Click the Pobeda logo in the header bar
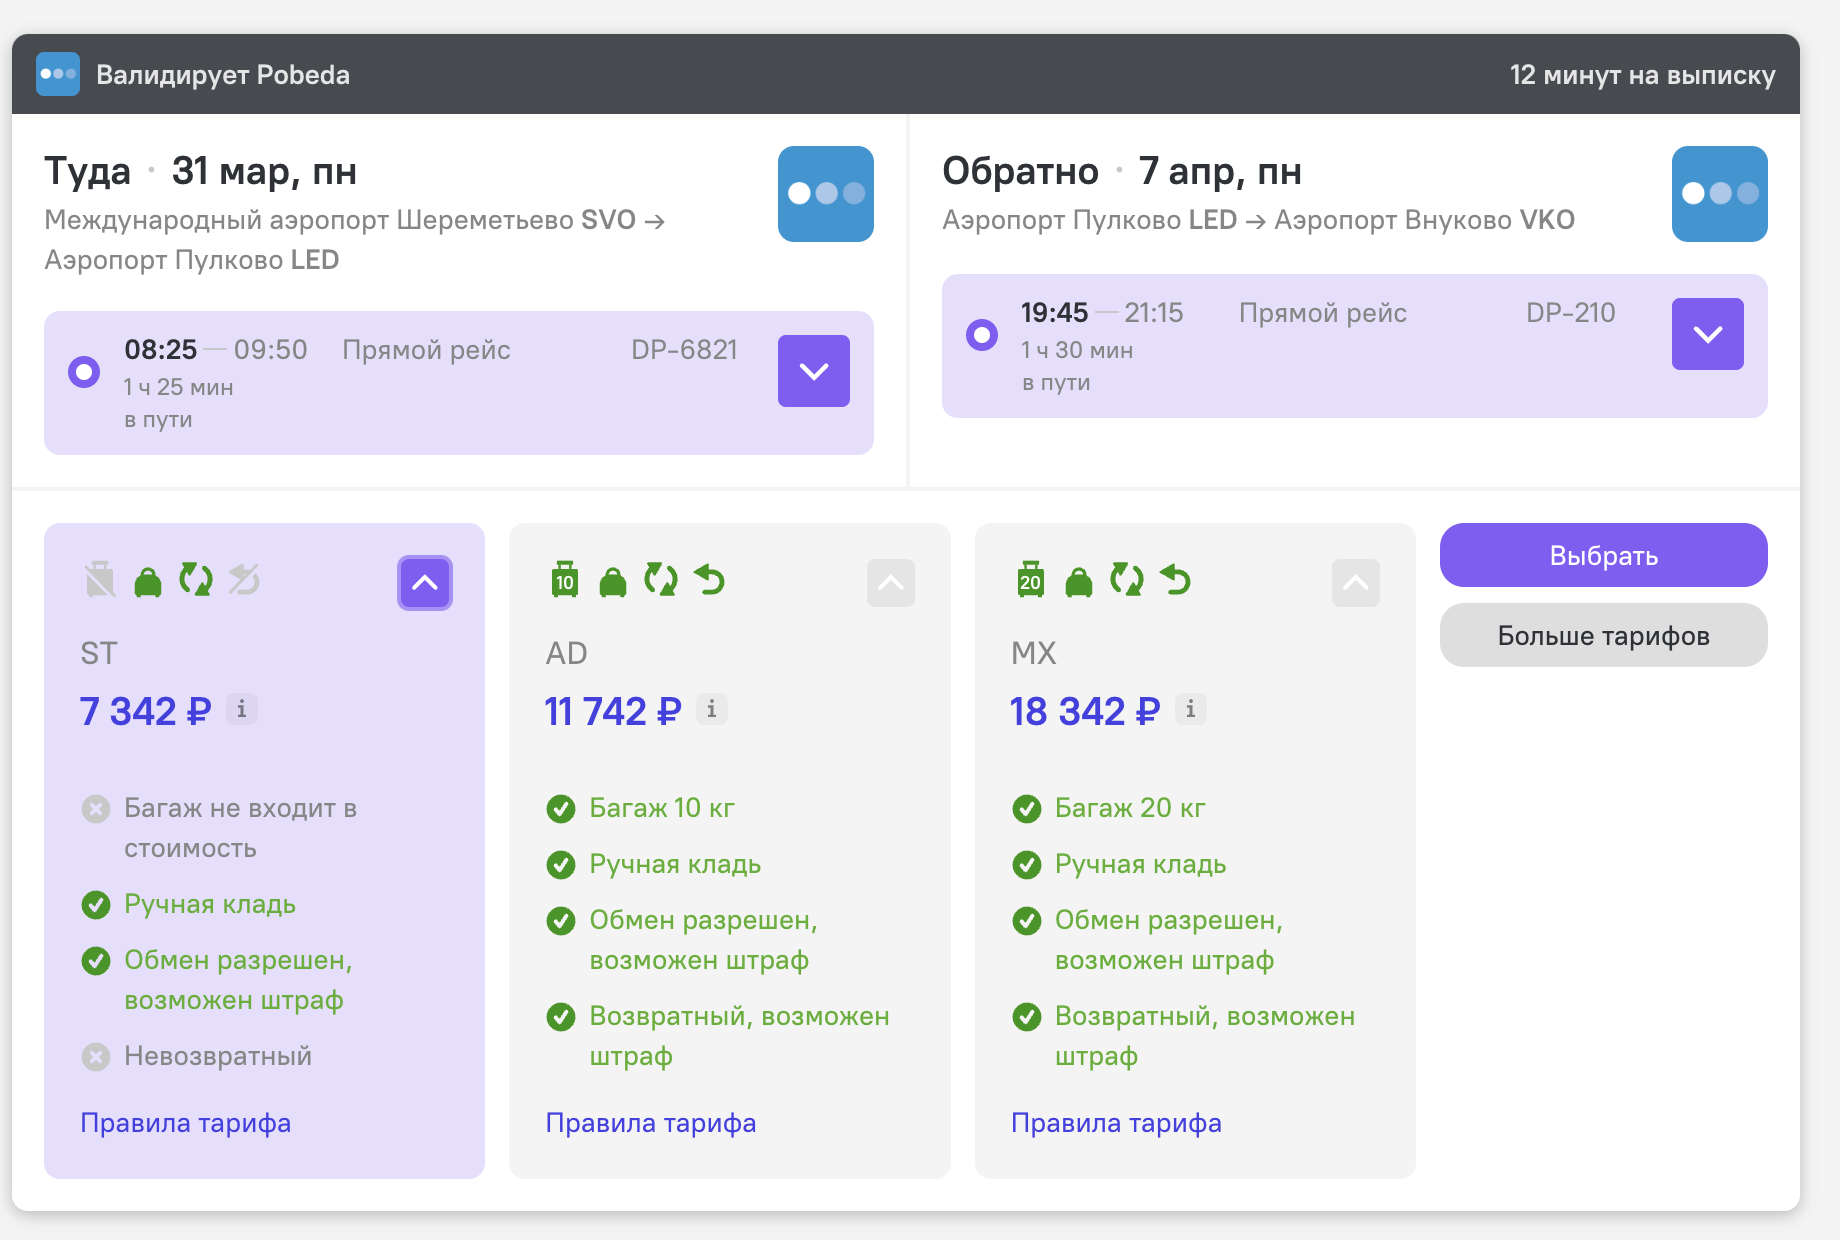Screen dimensions: 1840x1240 coord(58,74)
